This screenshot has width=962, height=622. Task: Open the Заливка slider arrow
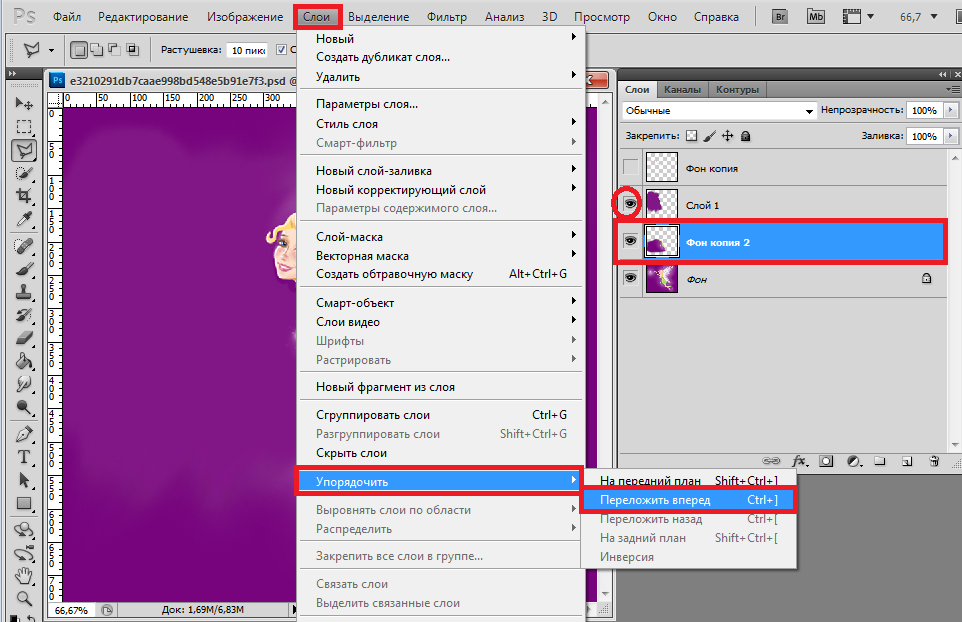coord(950,136)
